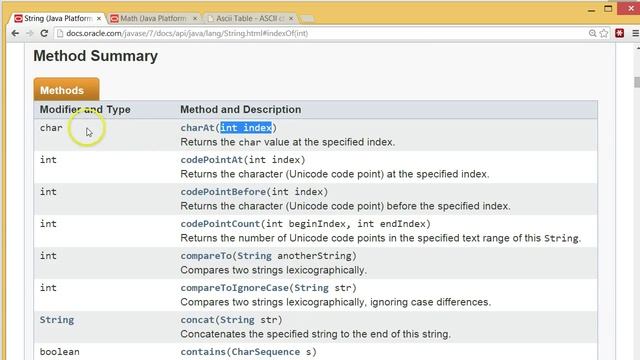Select the String (Java Platform) tab
The height and width of the screenshot is (360, 640).
(58, 19)
